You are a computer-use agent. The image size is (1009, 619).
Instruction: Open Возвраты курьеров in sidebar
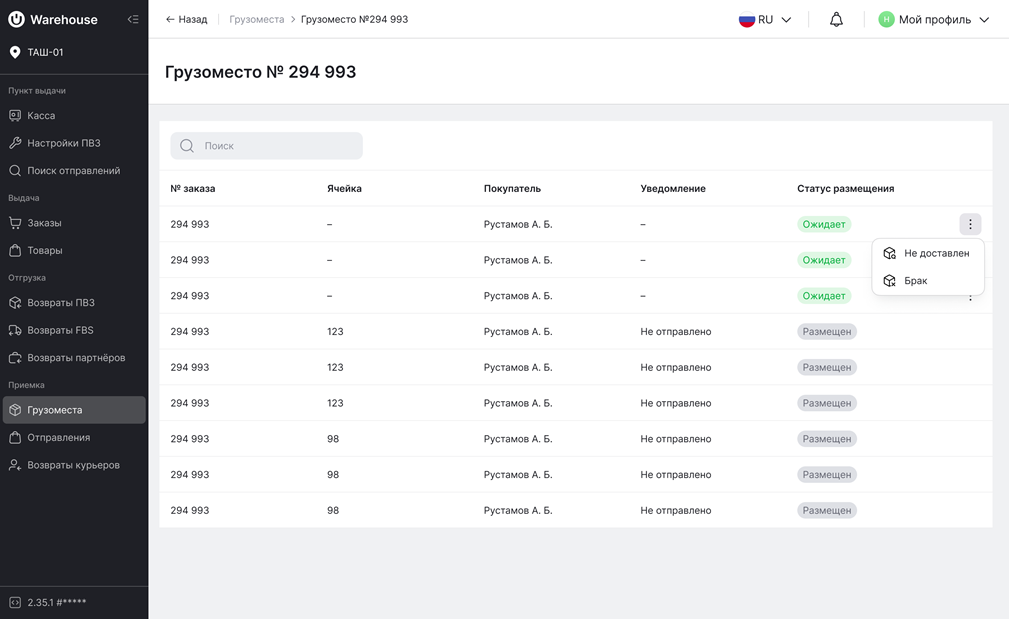point(73,465)
